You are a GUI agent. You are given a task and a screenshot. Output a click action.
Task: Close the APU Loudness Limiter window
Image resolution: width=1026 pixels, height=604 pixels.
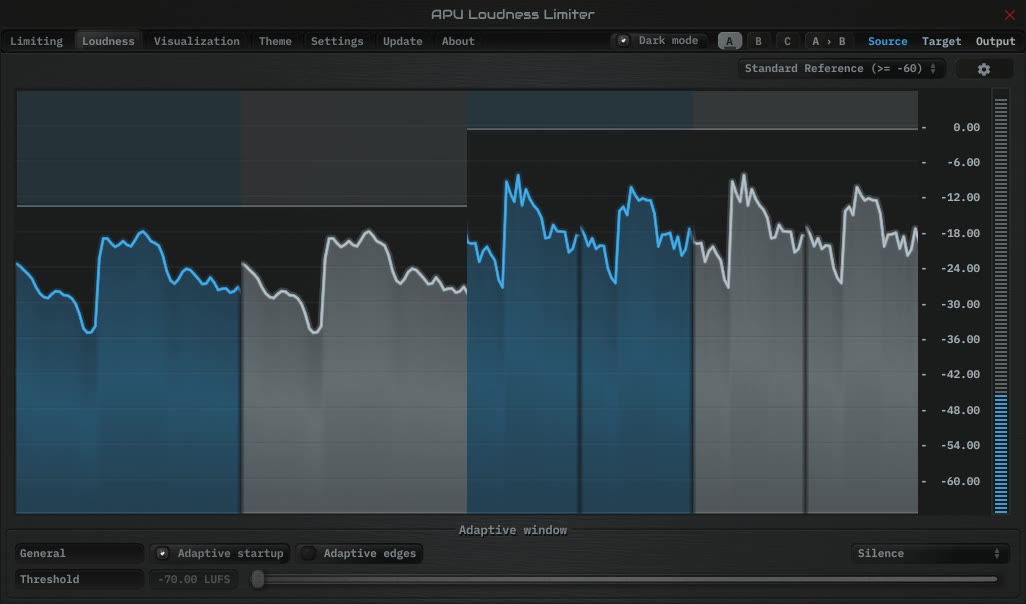tap(1010, 14)
